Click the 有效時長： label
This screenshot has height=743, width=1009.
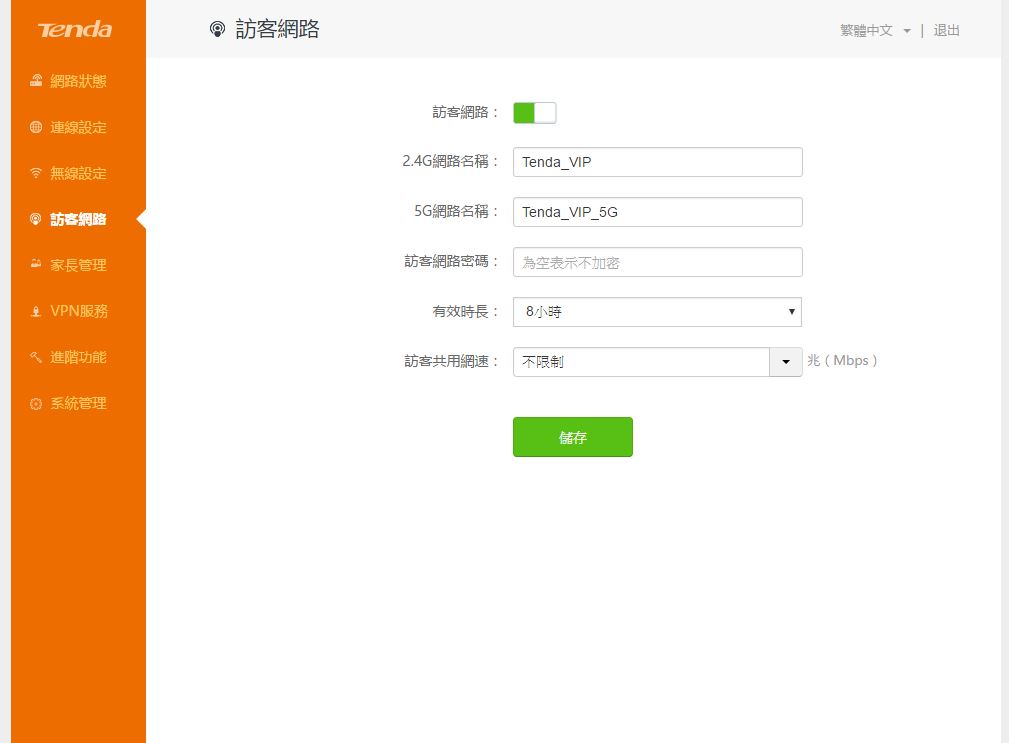click(465, 312)
